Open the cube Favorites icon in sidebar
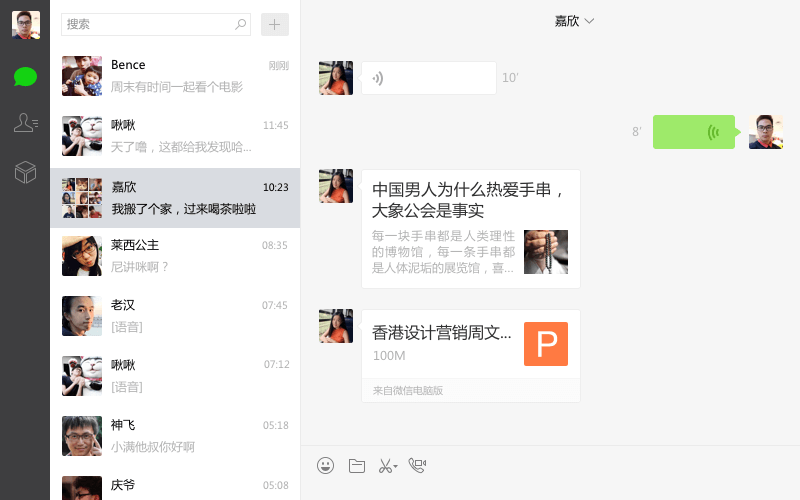 tap(25, 172)
